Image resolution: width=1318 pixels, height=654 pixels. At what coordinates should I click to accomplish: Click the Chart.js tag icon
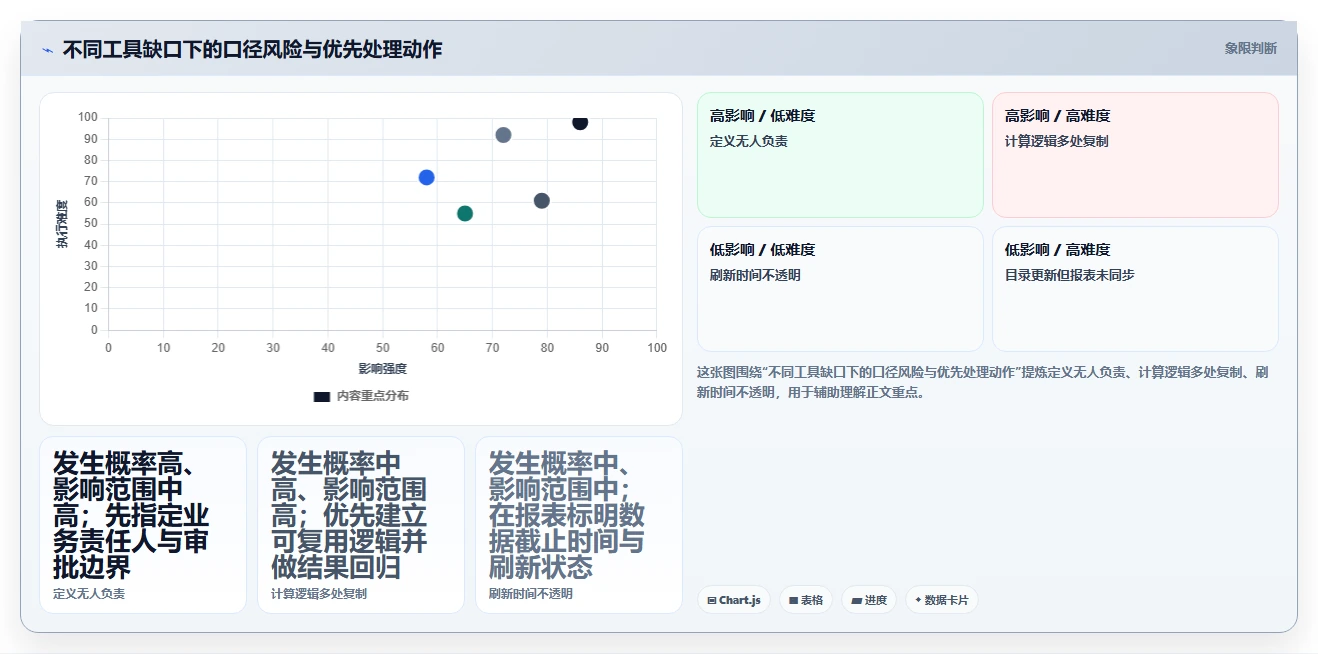[x=711, y=601]
